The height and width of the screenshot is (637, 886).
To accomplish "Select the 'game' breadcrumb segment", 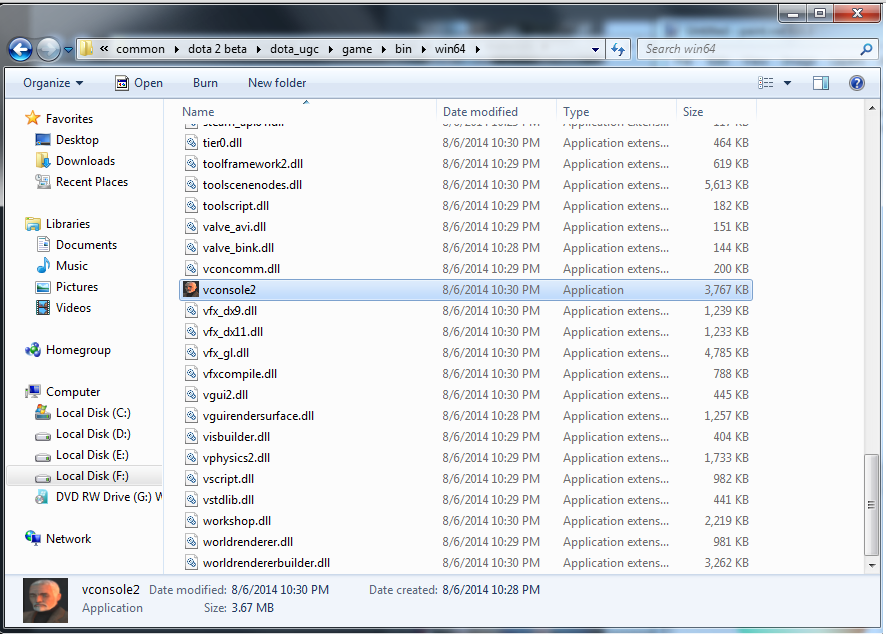I will coord(357,49).
